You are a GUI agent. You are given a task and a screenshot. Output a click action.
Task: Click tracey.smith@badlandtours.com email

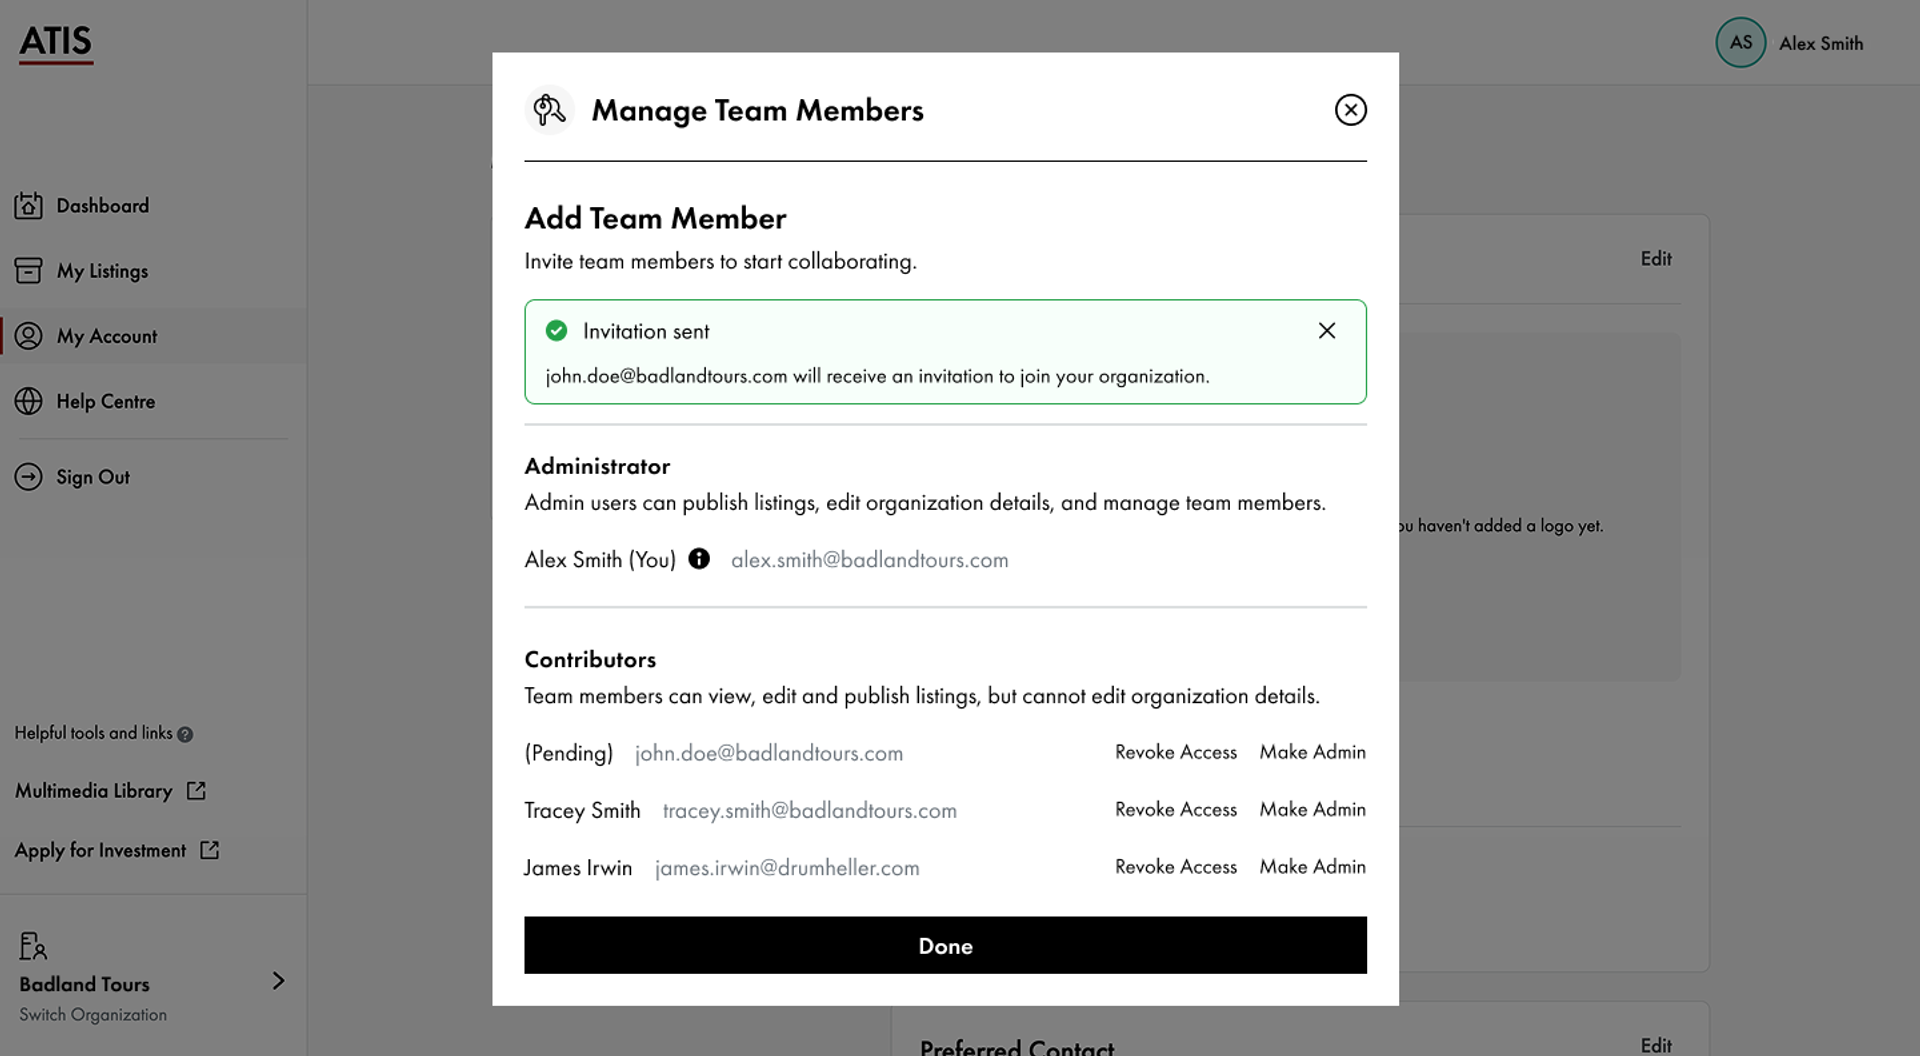coord(809,810)
